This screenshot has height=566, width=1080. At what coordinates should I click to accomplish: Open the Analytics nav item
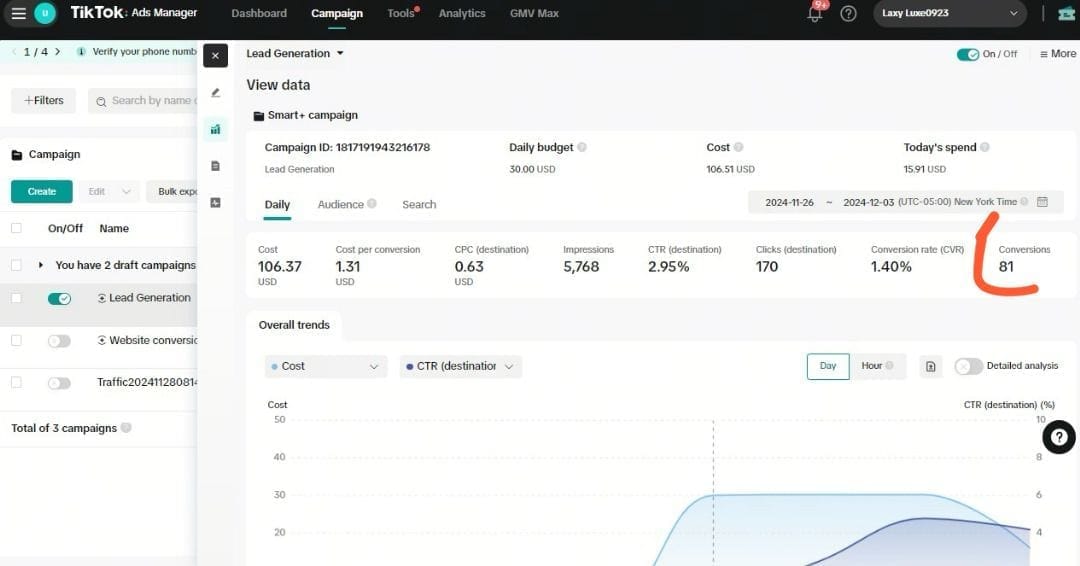click(x=462, y=13)
